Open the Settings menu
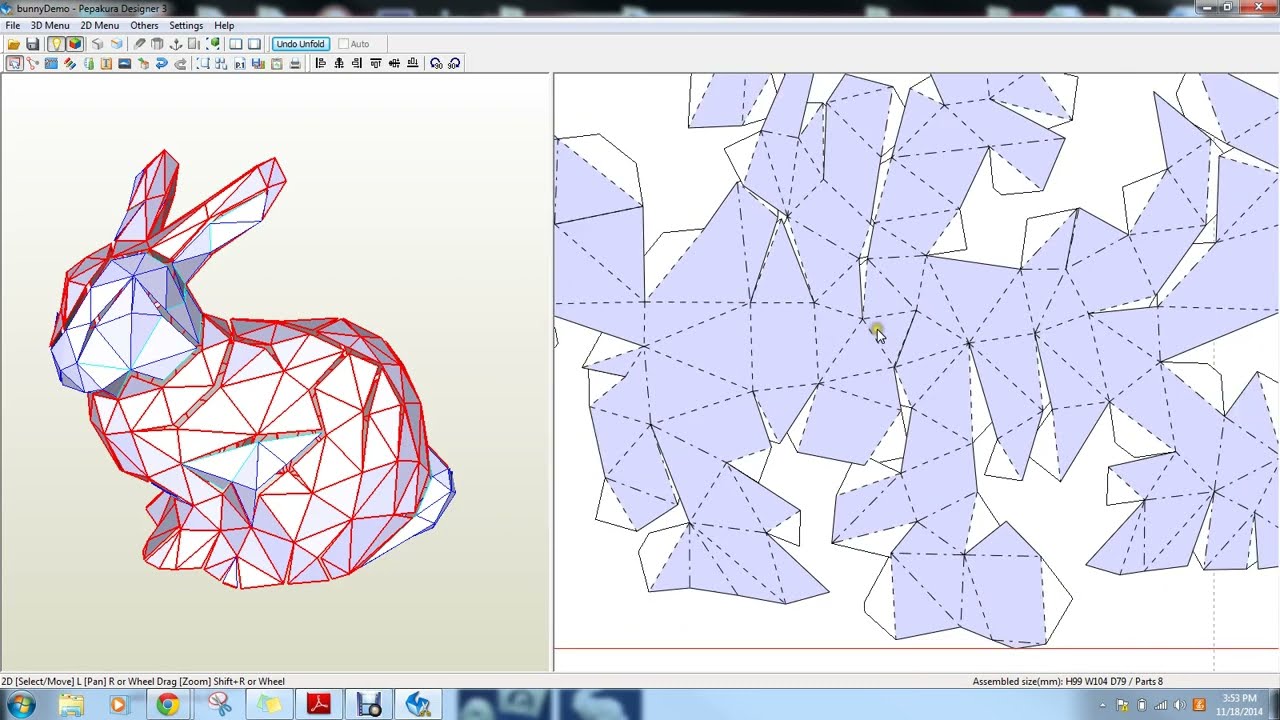This screenshot has width=1280, height=720. (186, 25)
